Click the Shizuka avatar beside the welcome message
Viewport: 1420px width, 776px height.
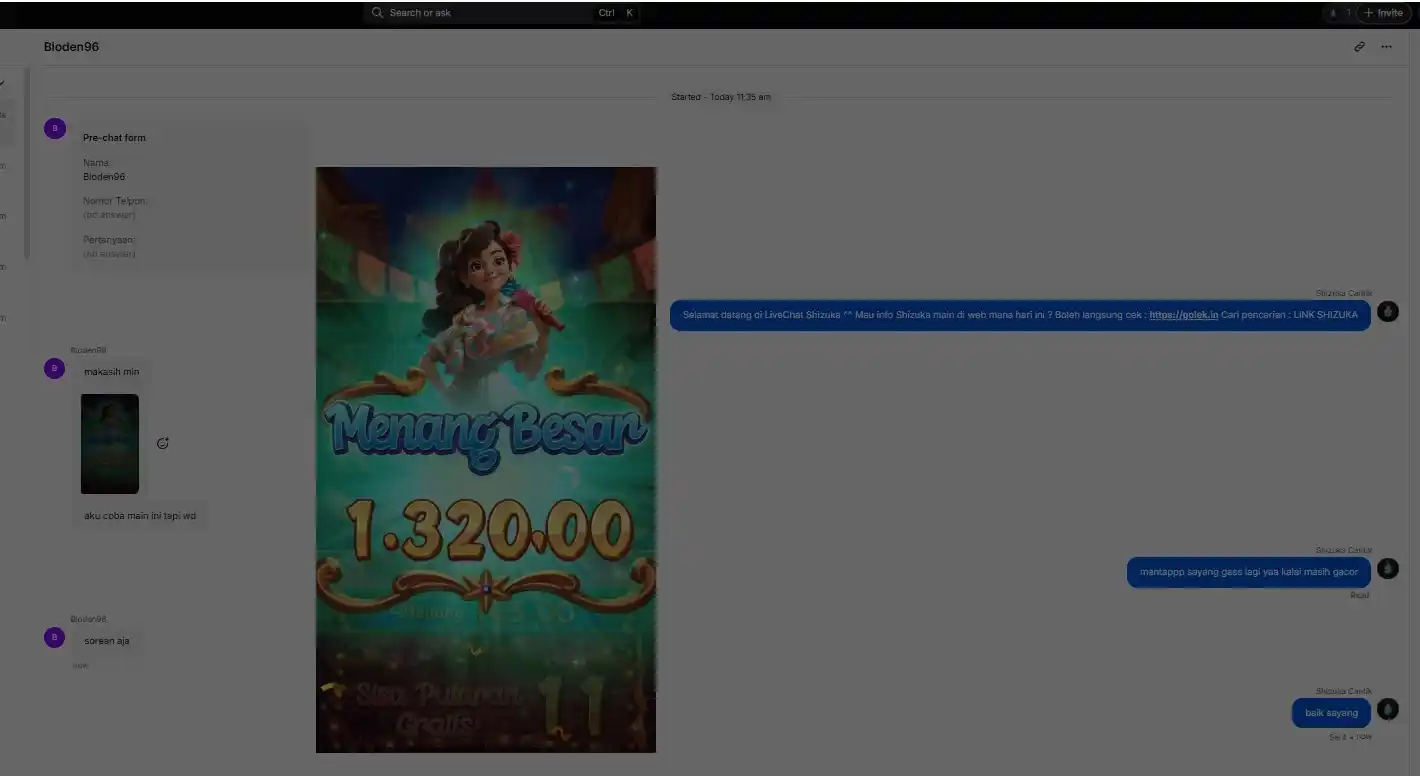pos(1387,312)
